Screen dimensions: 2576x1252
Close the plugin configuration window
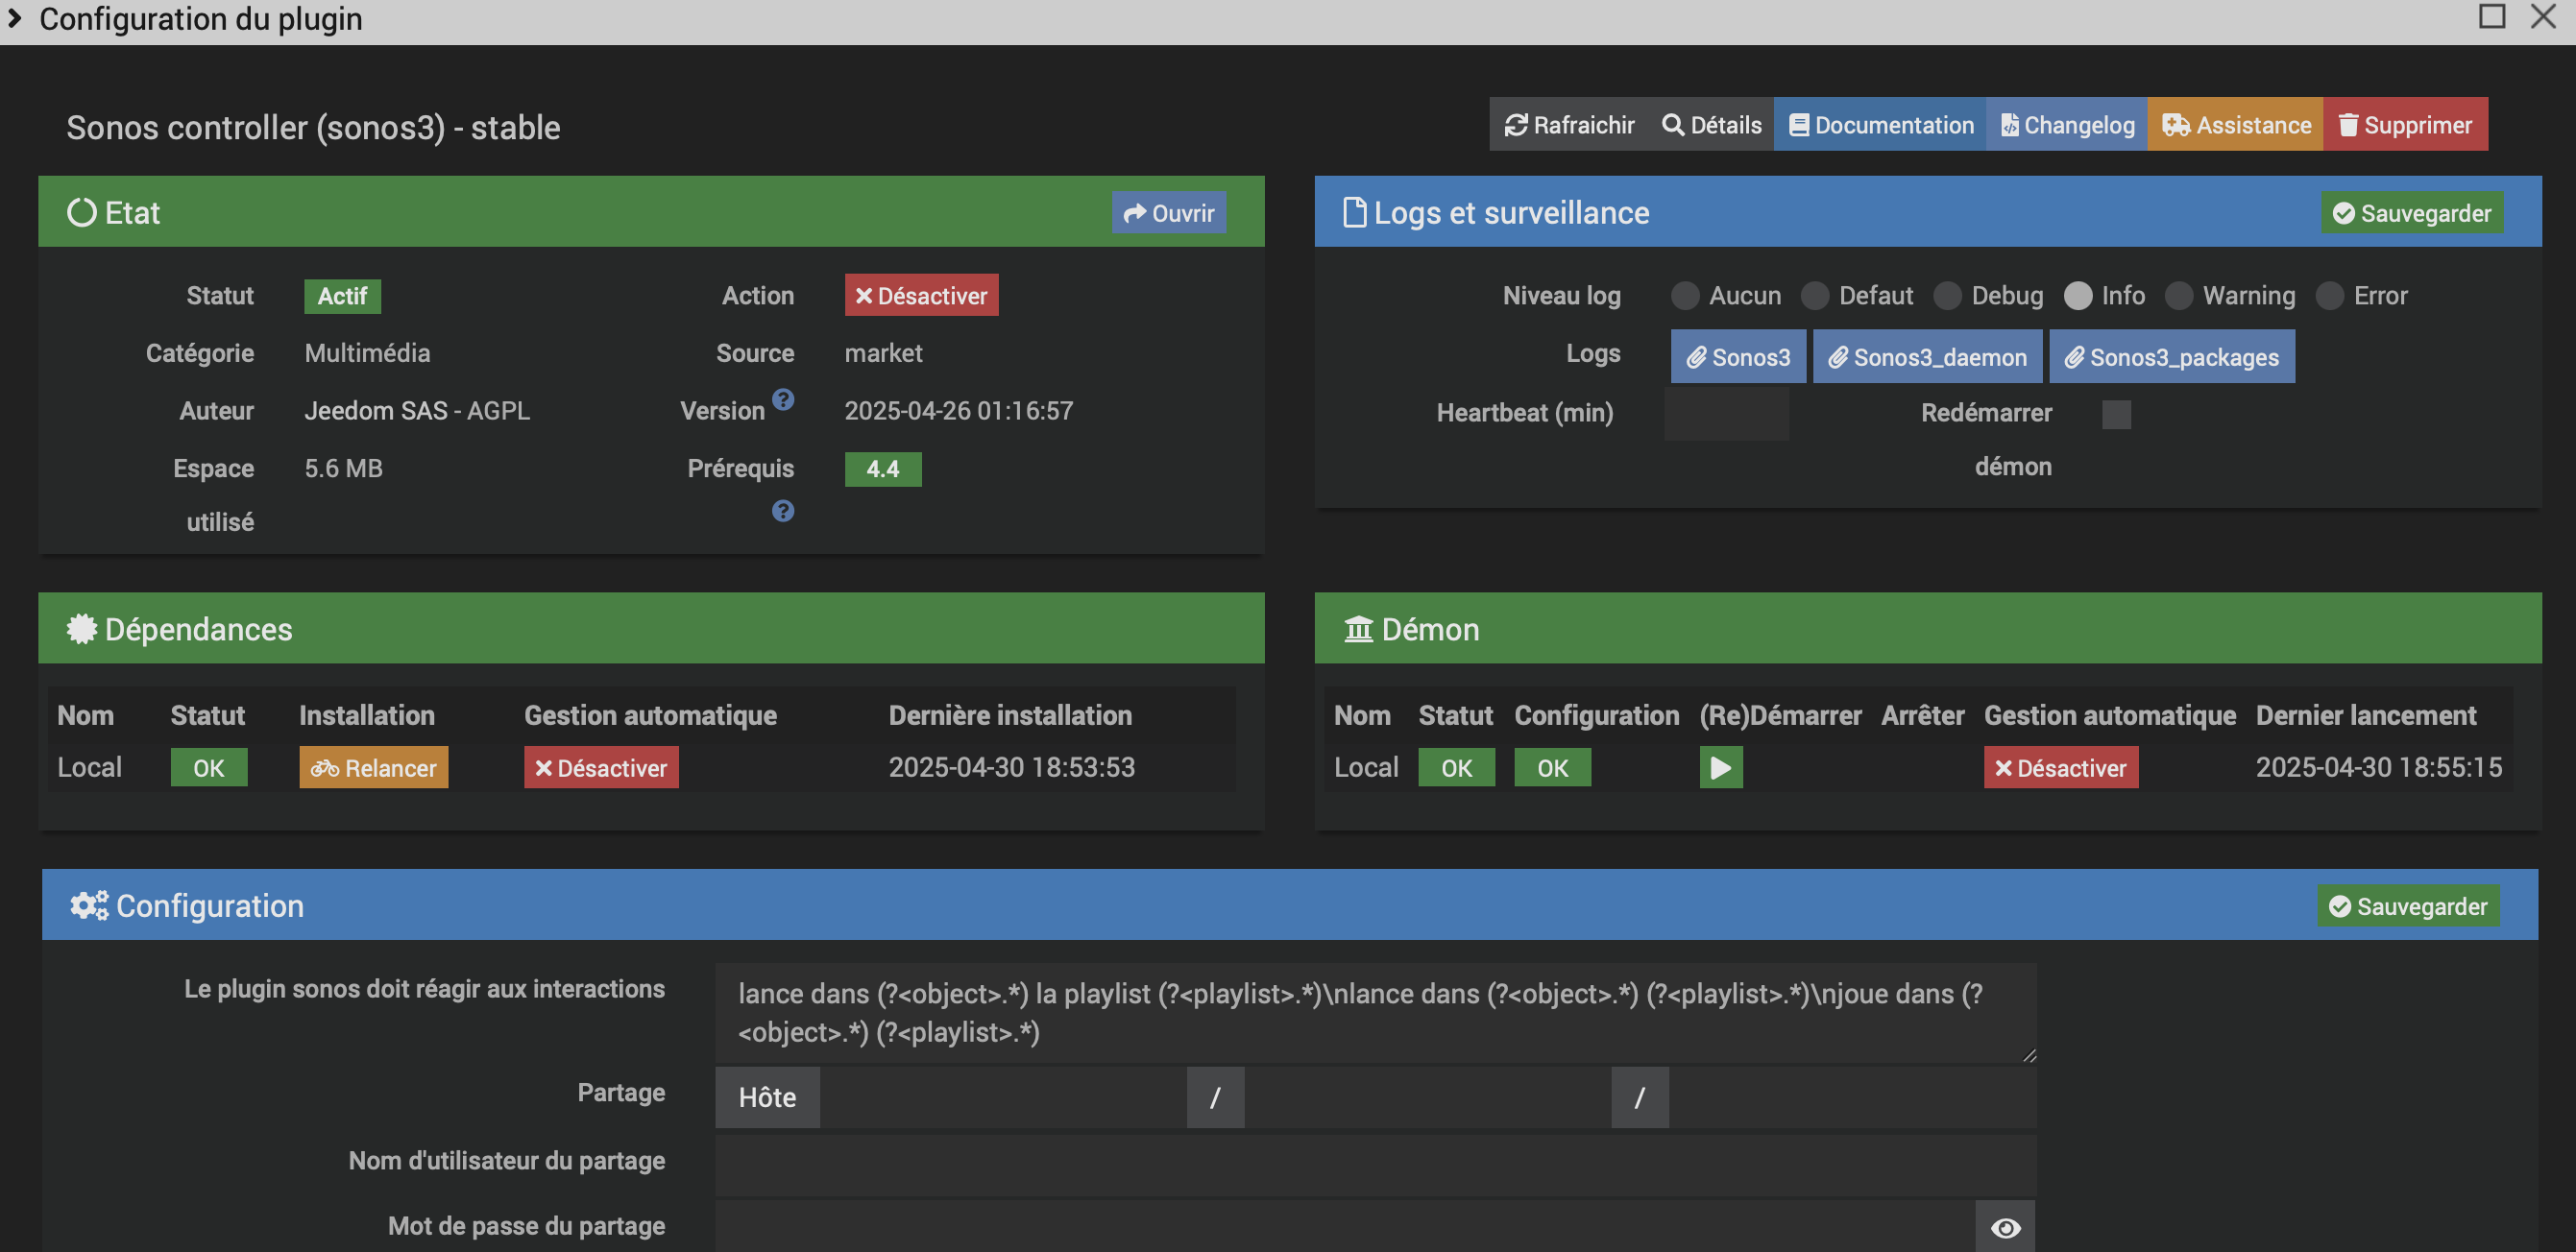[x=2542, y=16]
